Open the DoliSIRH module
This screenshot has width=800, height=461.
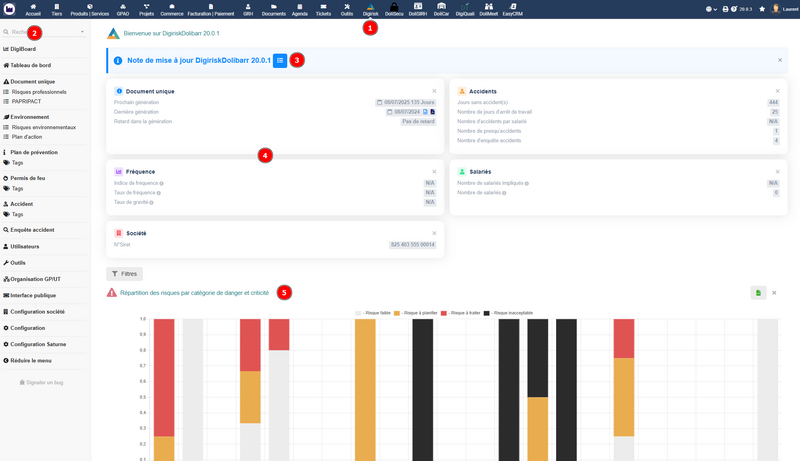418,9
